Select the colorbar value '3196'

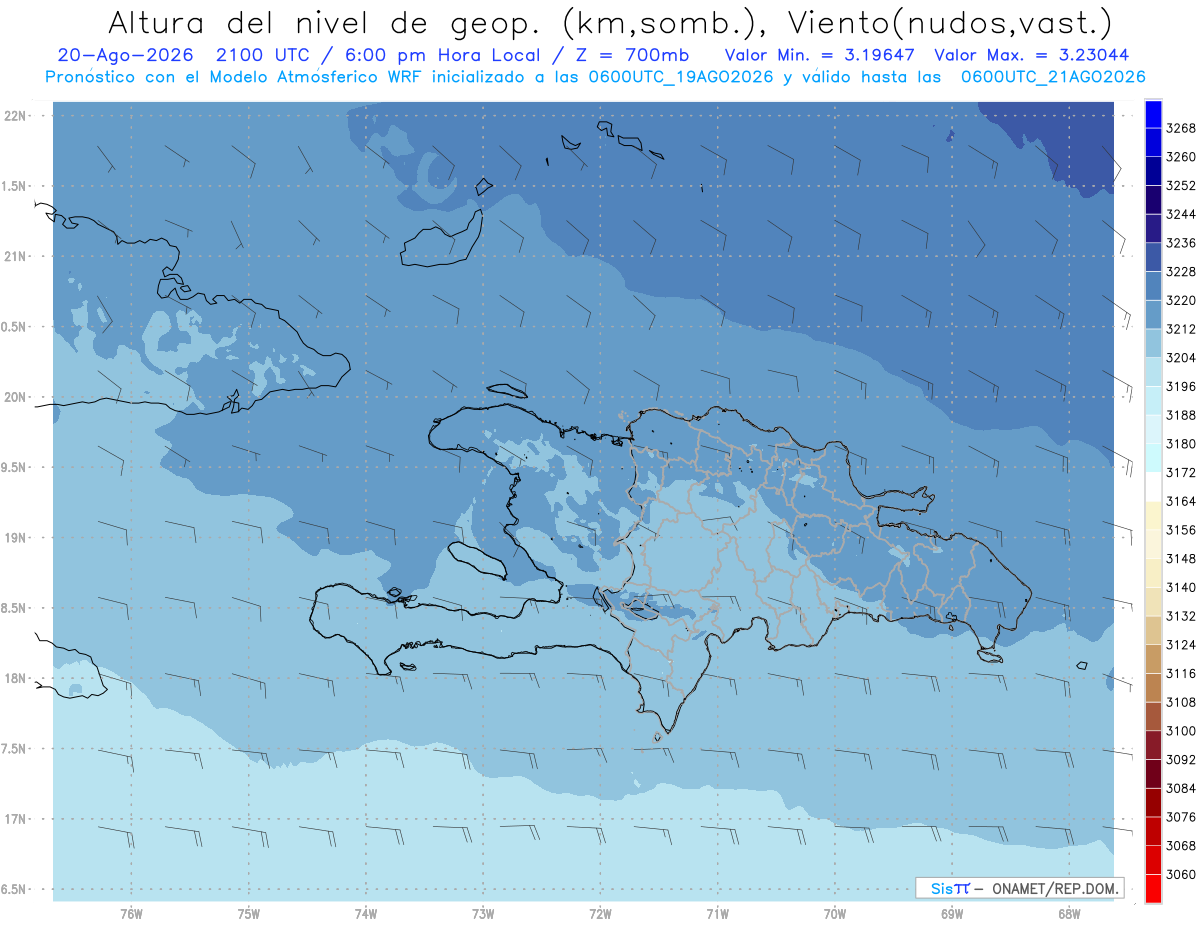[1181, 386]
